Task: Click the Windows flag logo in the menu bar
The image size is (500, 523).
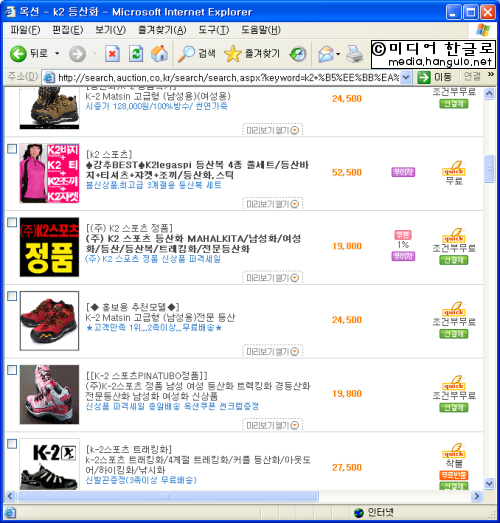Action: click(x=483, y=30)
